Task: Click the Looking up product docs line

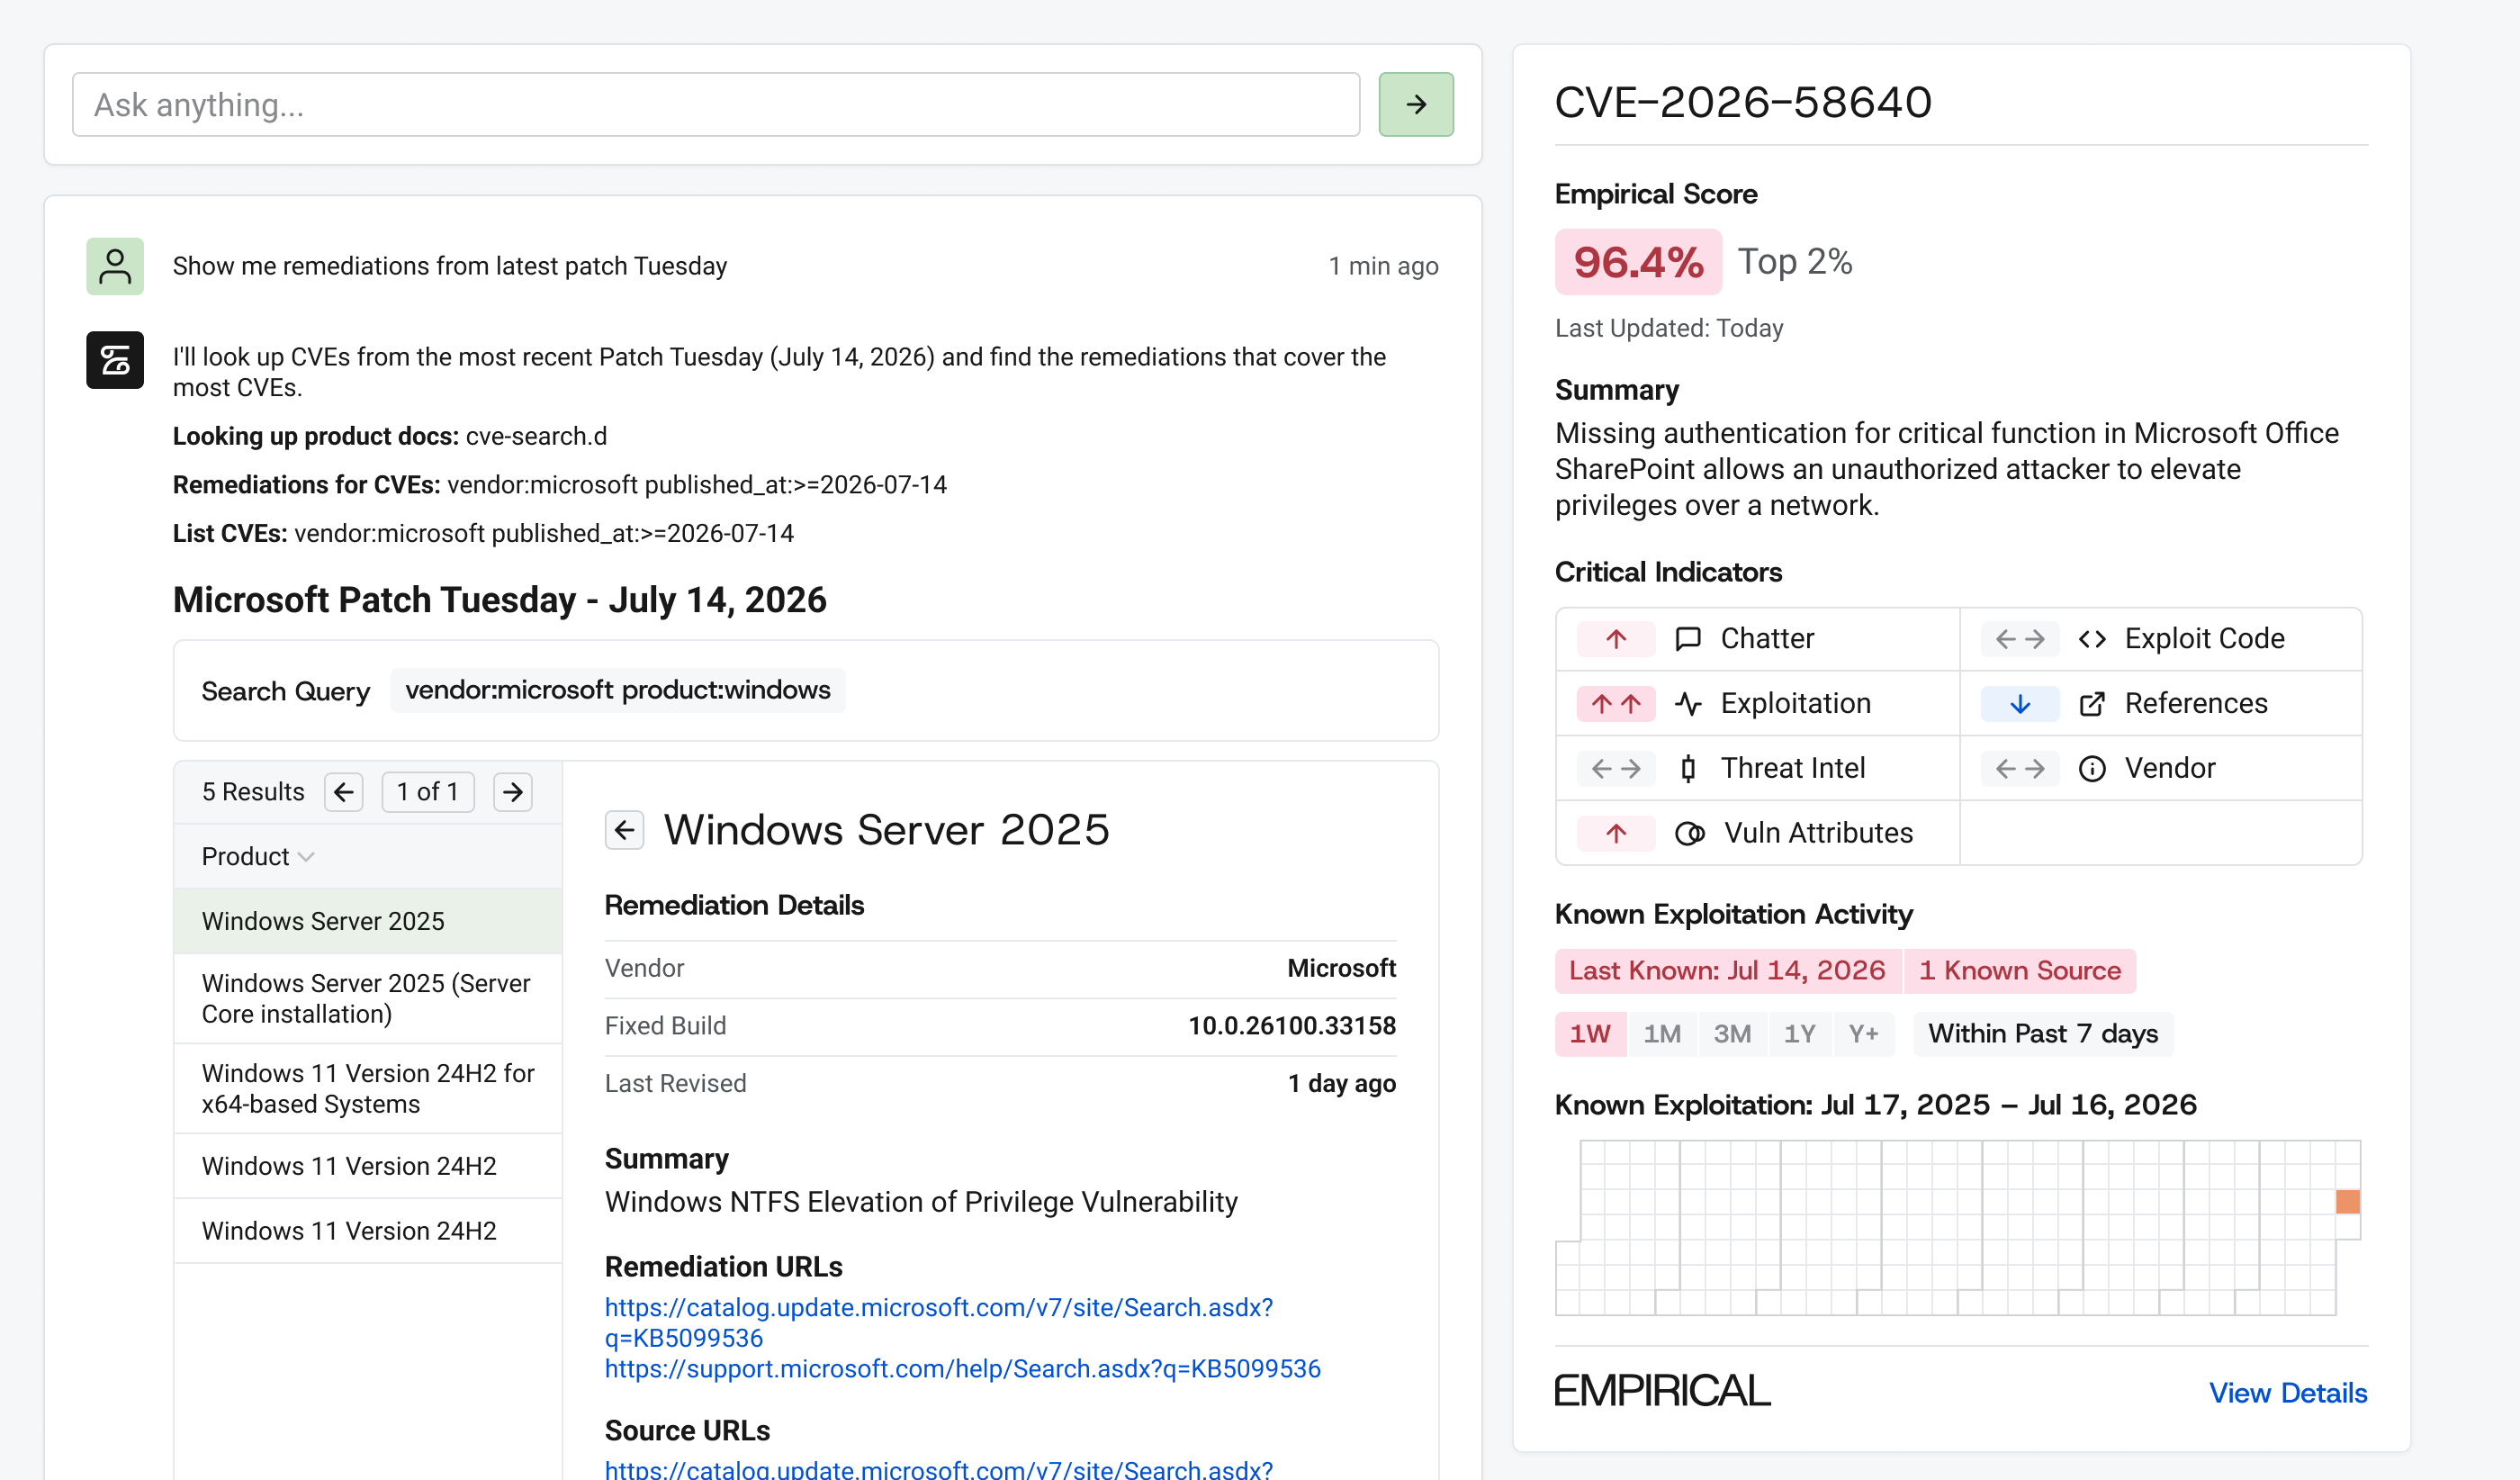Action: tap(390, 436)
